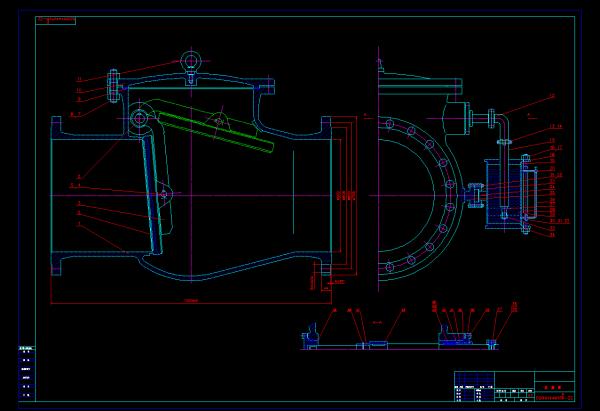This screenshot has width=600, height=411.
Task: Select the green hatched open-position disc
Action: 216,131
